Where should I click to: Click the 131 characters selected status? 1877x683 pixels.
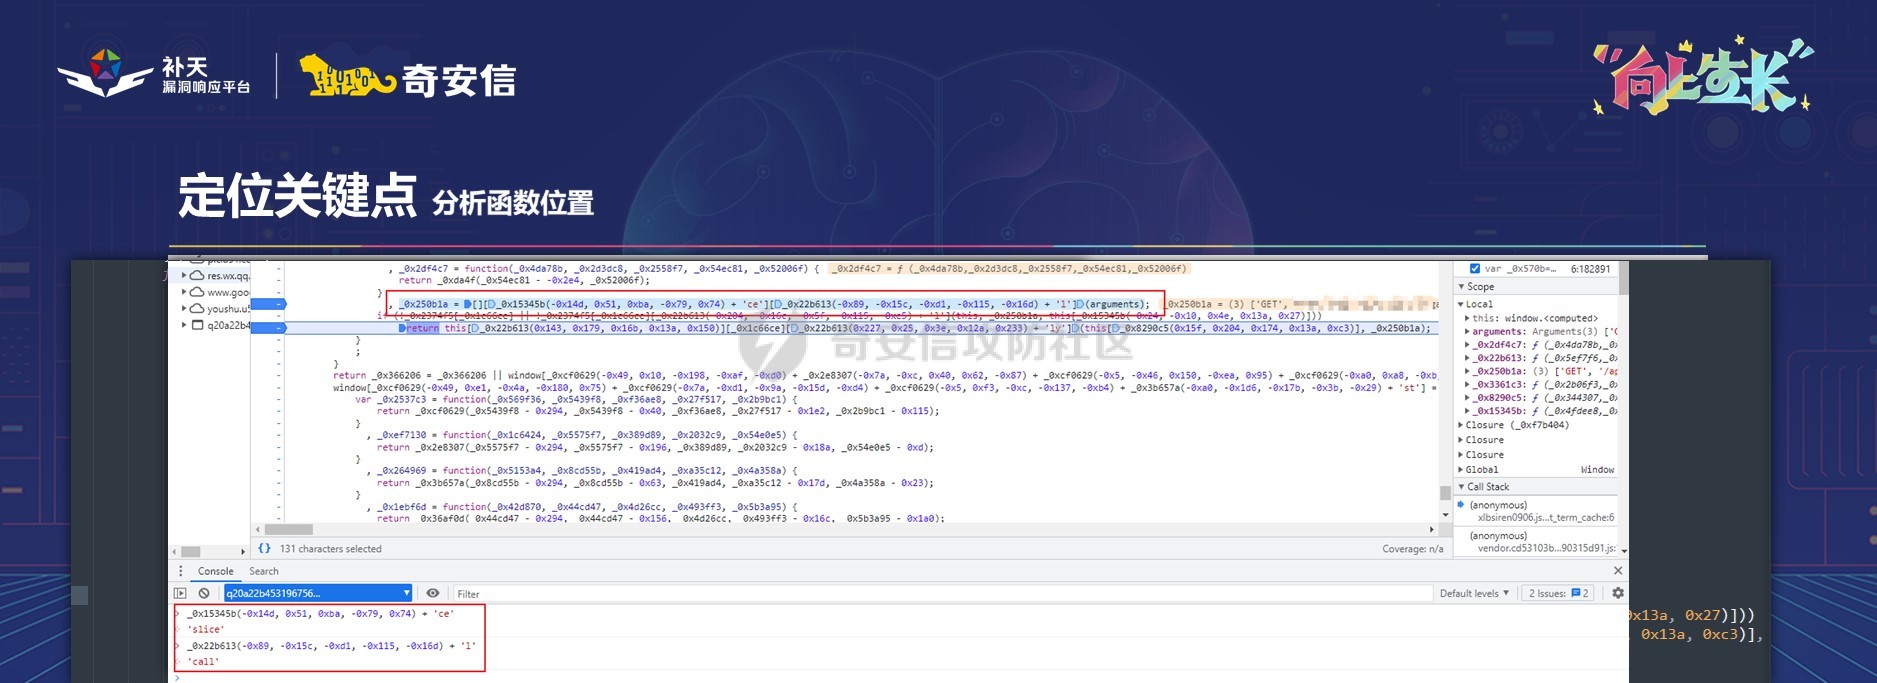pyautogui.click(x=331, y=549)
